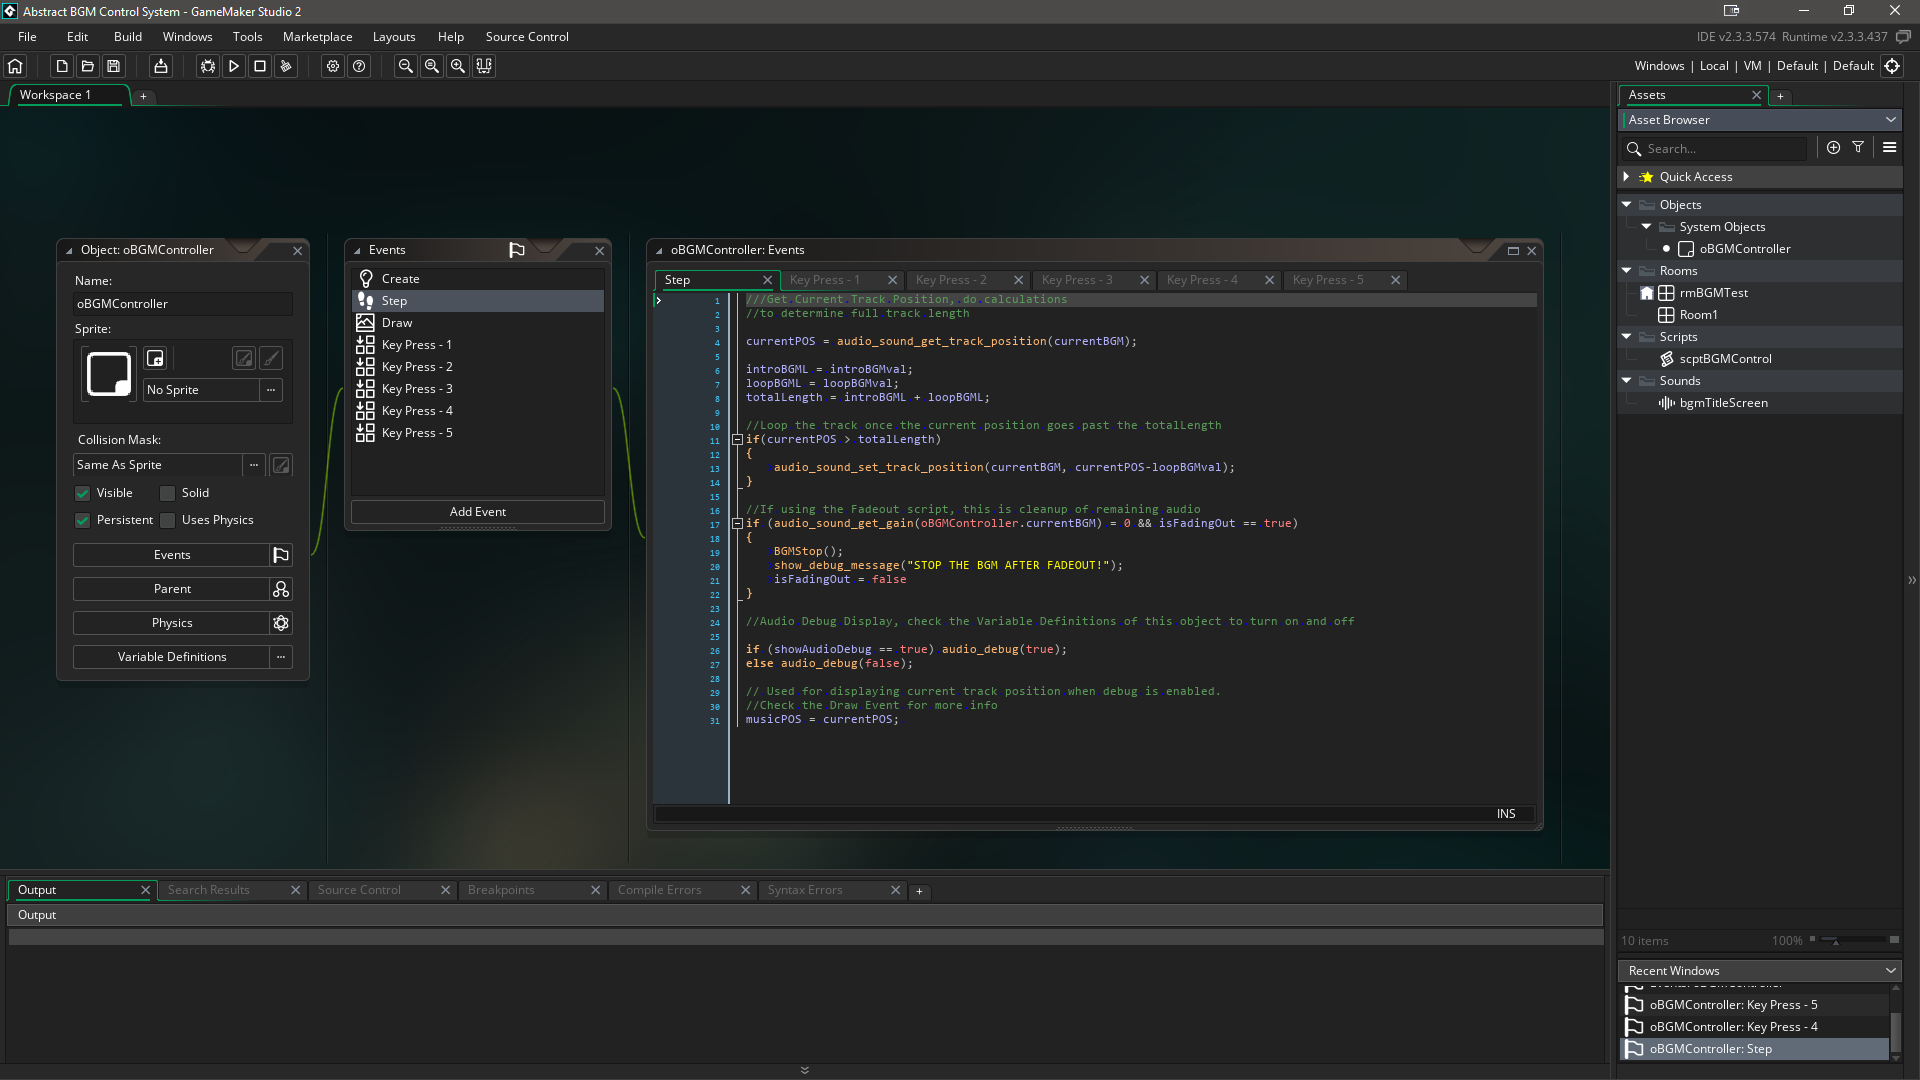The image size is (1920, 1080).
Task: Switch to the Key Press - 3 code tab
Action: pos(1077,280)
